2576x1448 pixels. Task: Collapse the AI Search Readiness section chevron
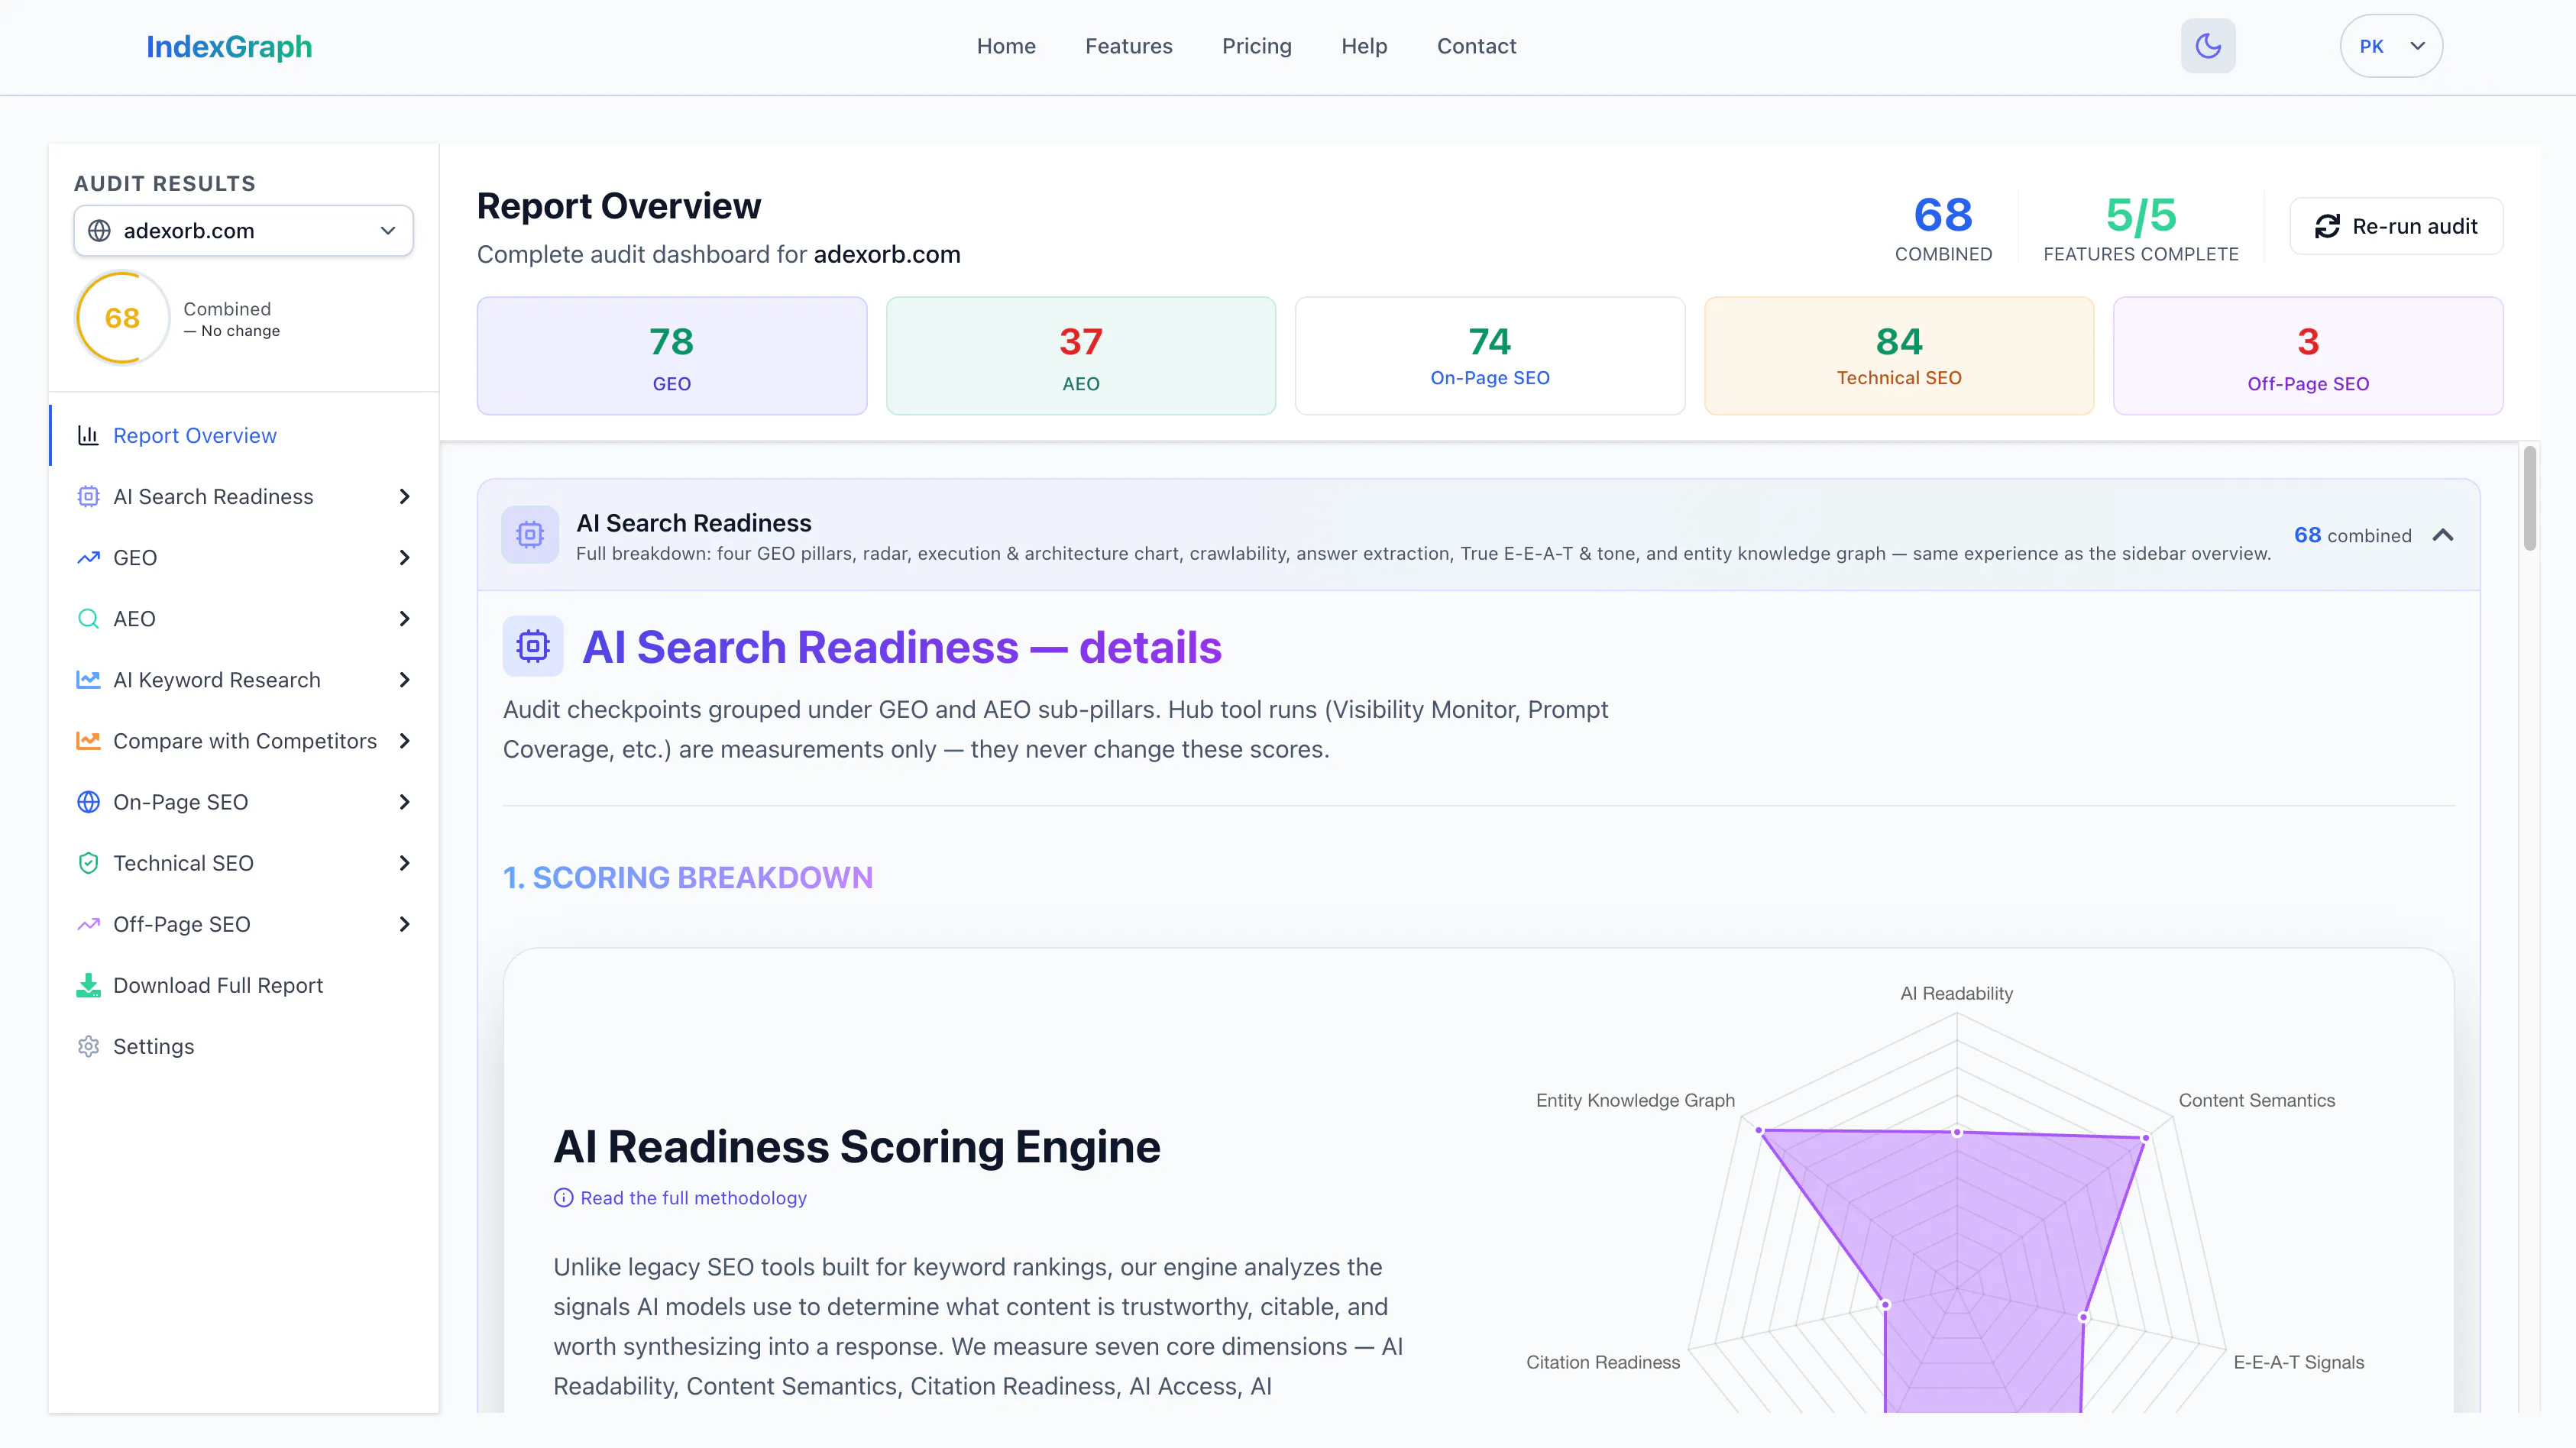pyautogui.click(x=2443, y=535)
